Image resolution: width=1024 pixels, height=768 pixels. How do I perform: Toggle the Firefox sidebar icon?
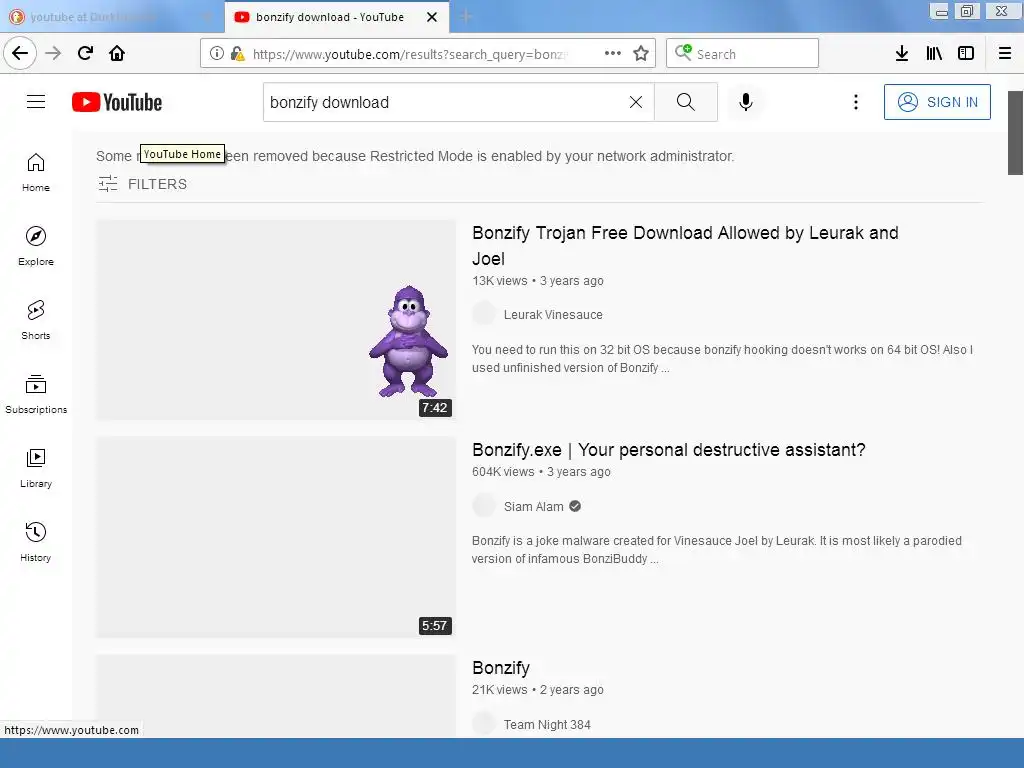966,54
